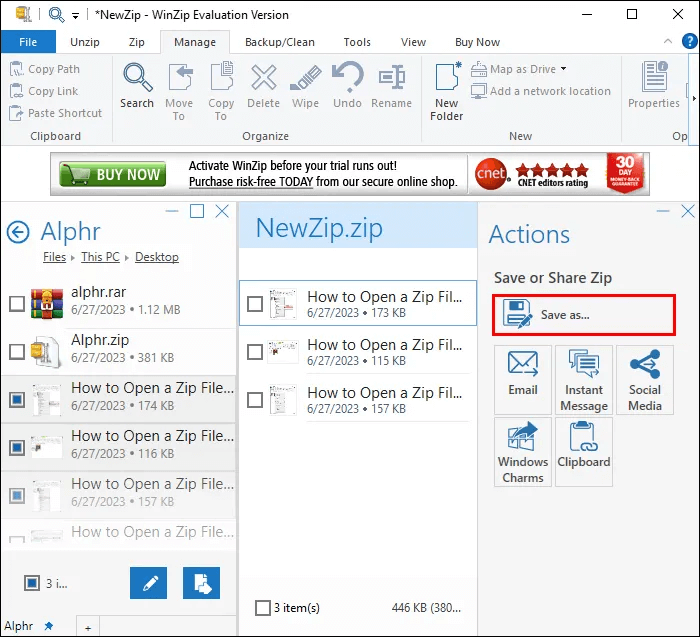Open the Windows Charms share option
This screenshot has width=700, height=637.
[x=523, y=452]
